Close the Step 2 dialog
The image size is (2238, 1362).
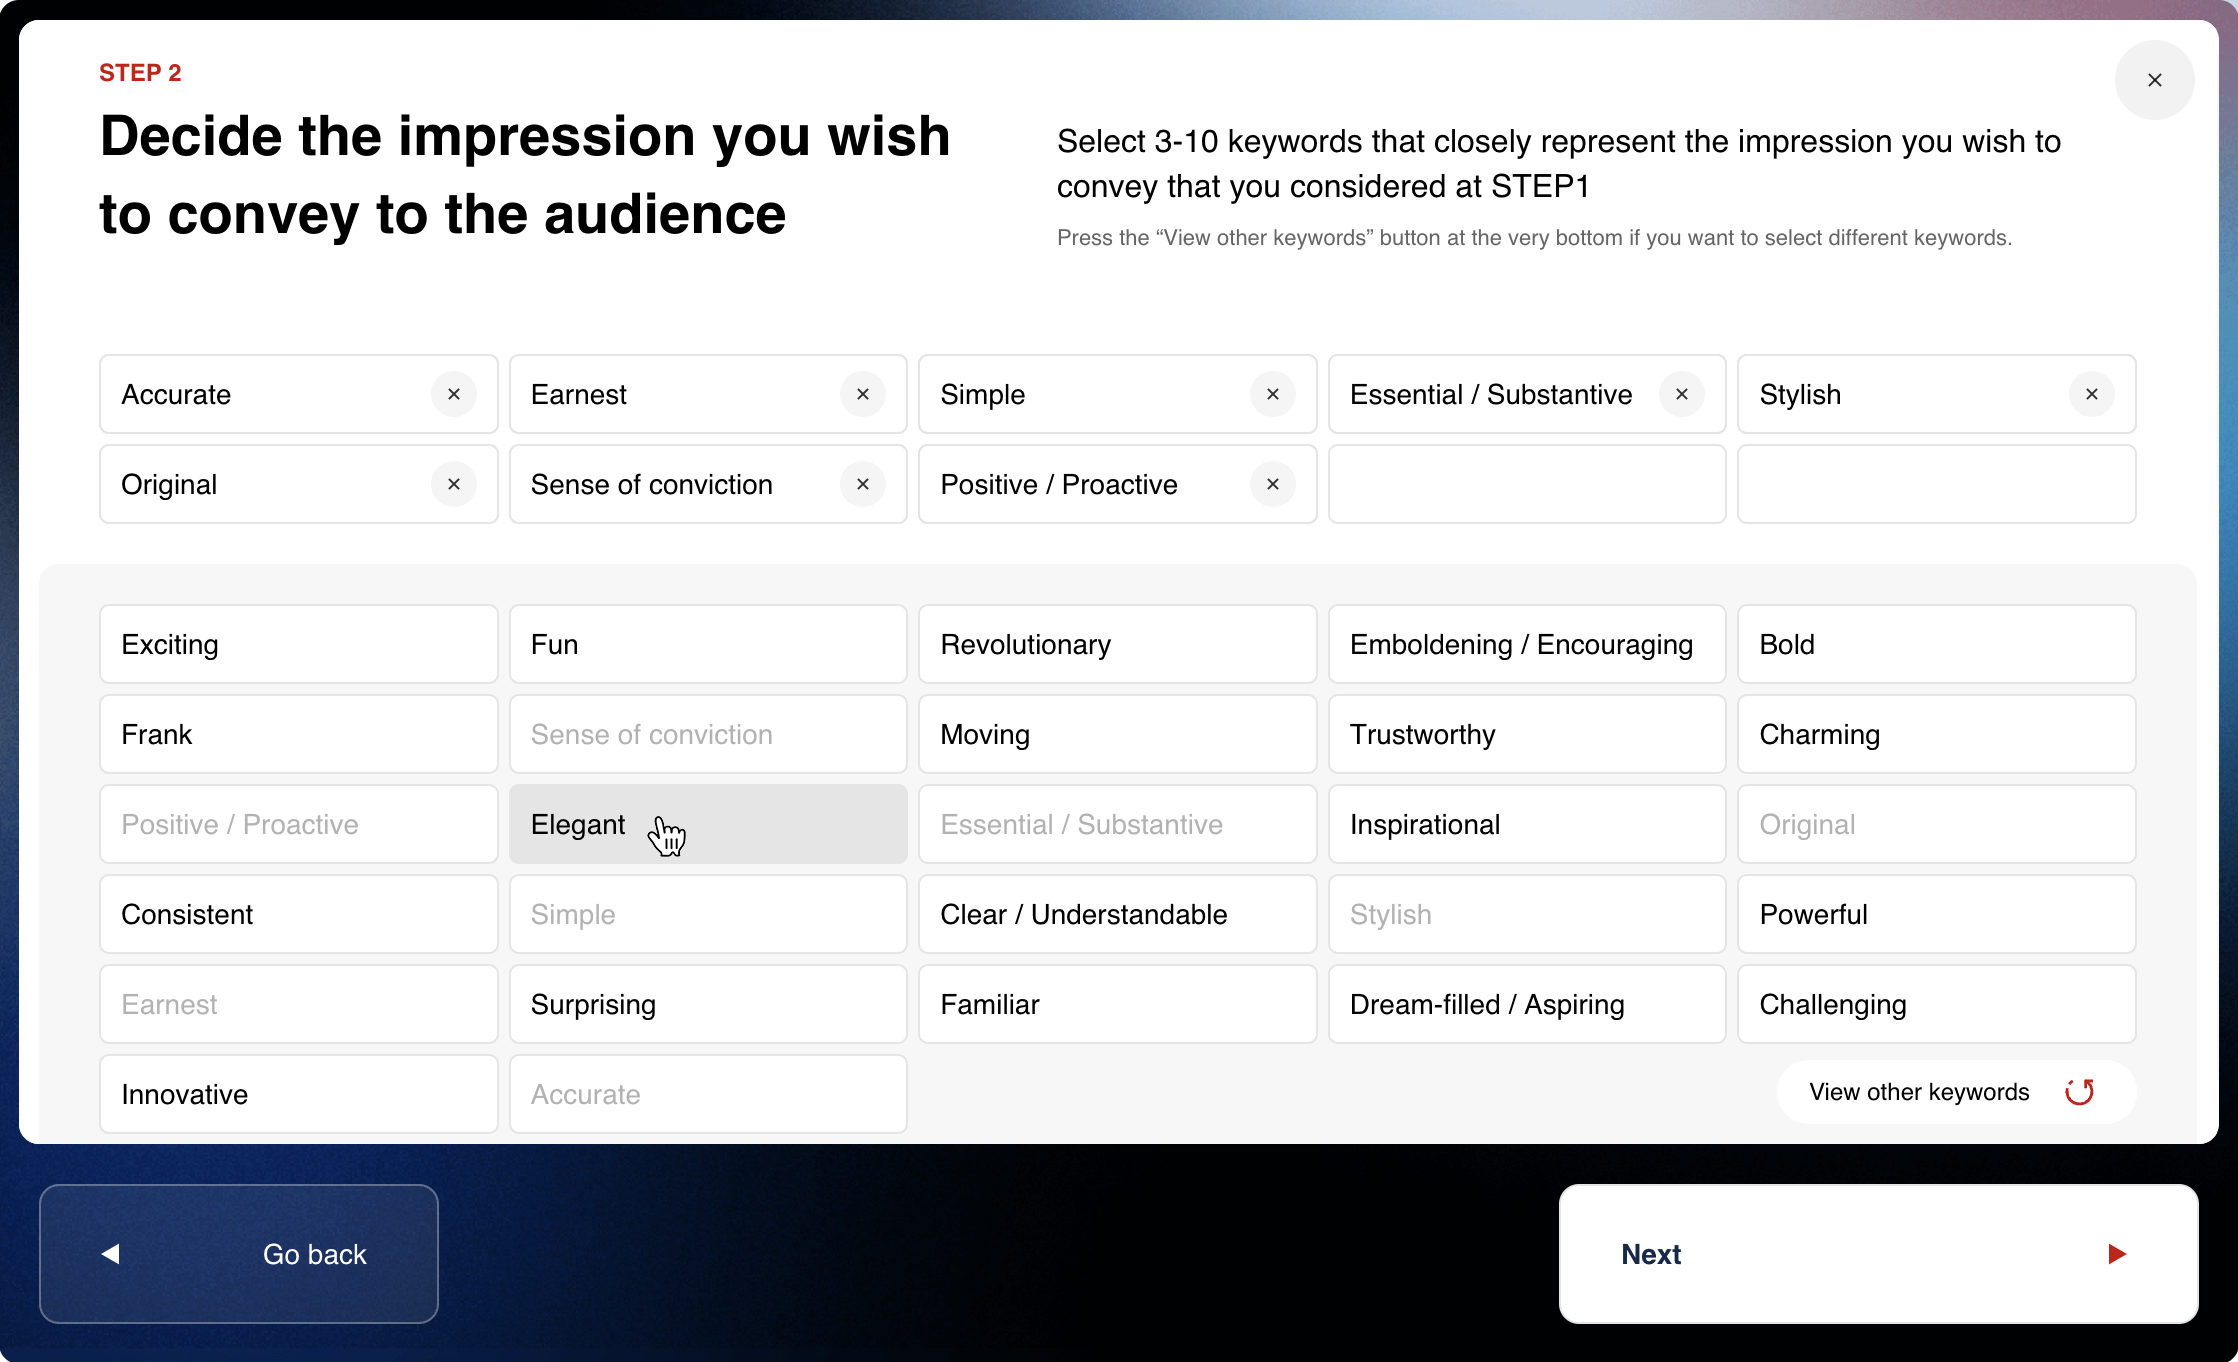point(2154,80)
